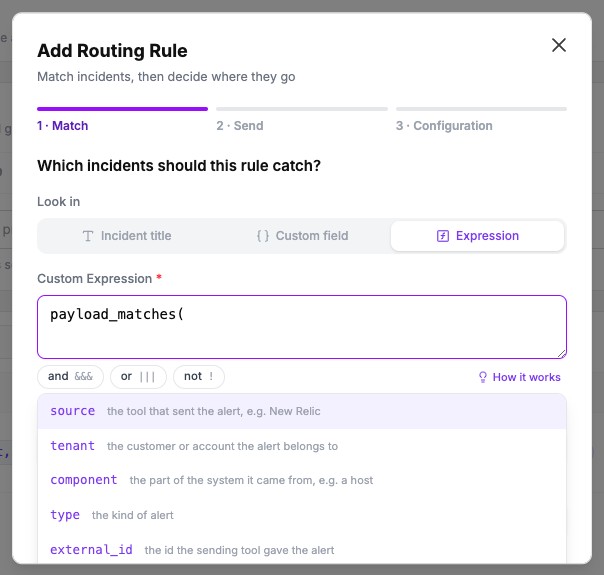Insert the and && operator

[x=70, y=376]
